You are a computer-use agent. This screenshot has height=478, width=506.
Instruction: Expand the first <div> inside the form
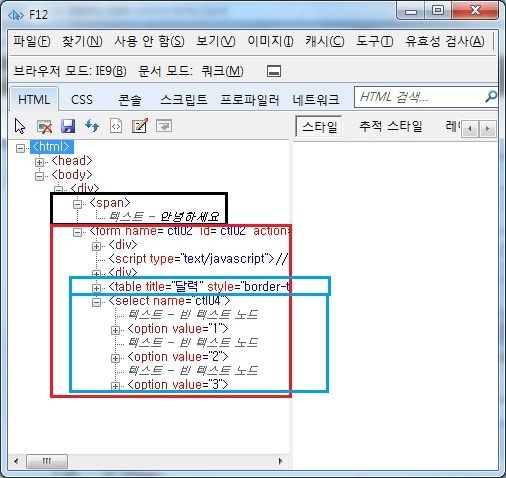[x=96, y=246]
